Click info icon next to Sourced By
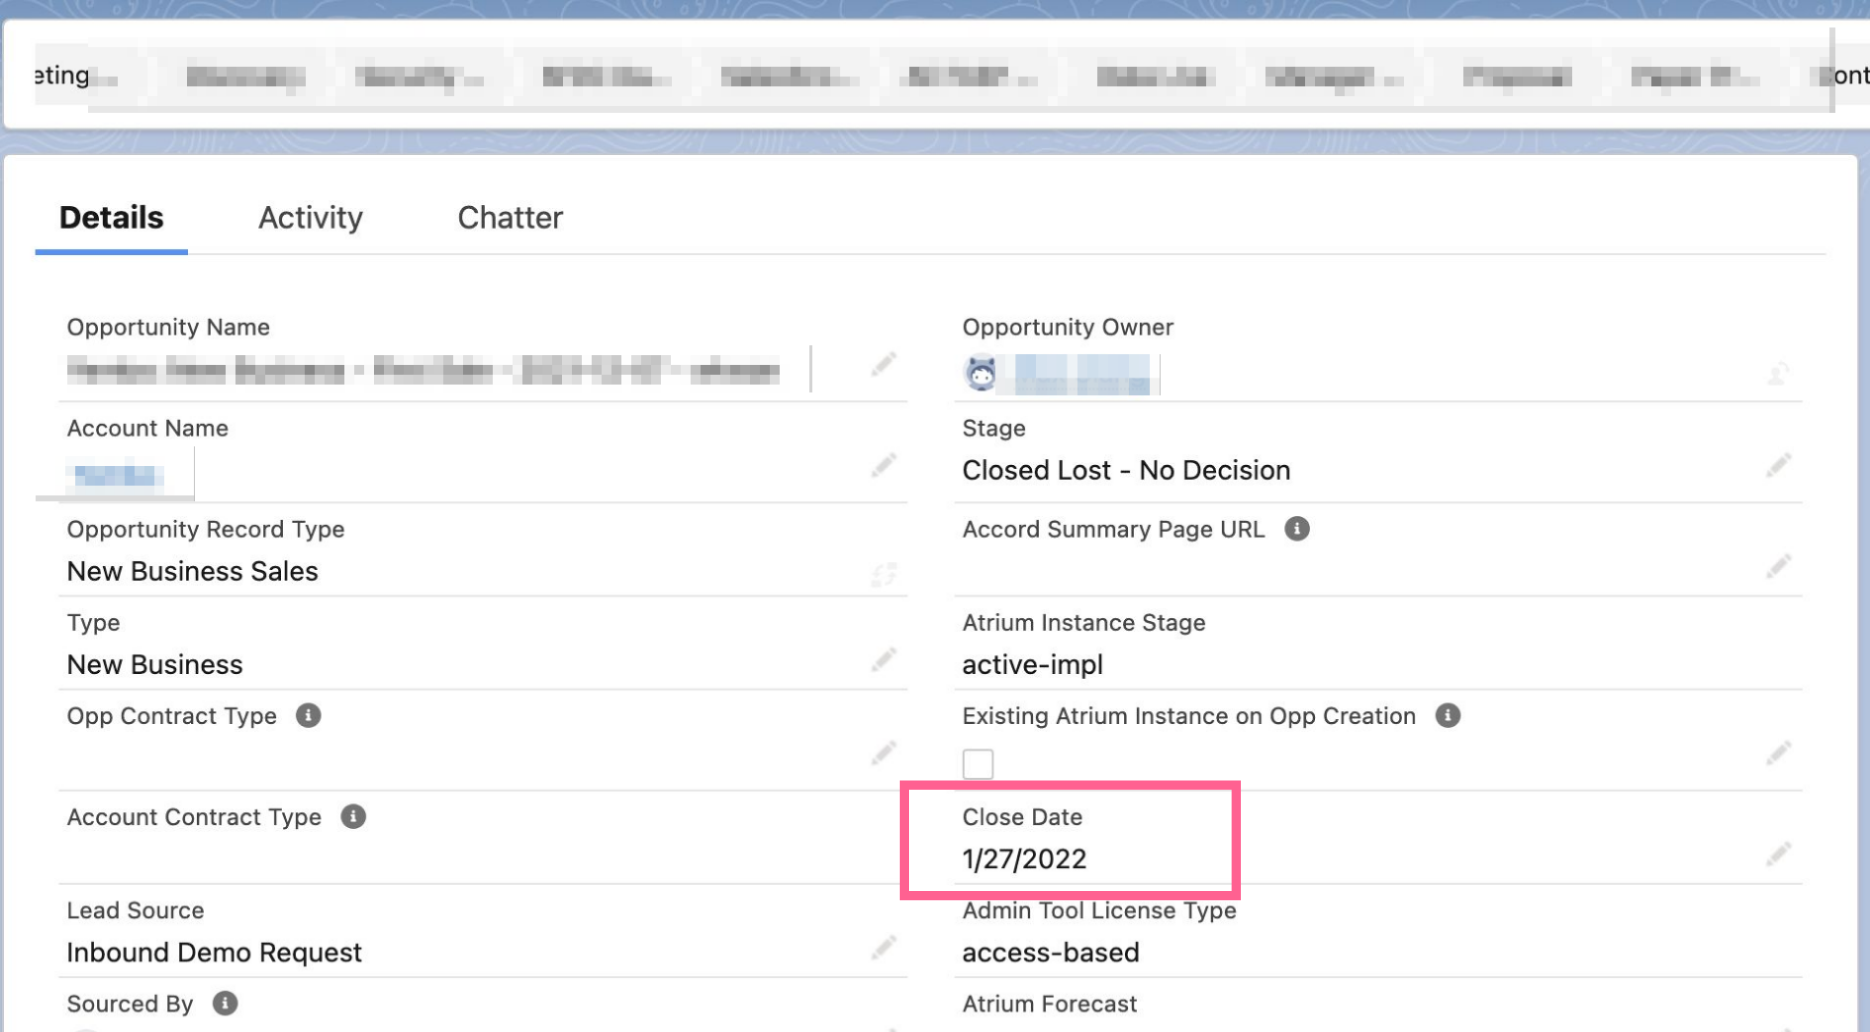This screenshot has height=1032, width=1870. (225, 1003)
